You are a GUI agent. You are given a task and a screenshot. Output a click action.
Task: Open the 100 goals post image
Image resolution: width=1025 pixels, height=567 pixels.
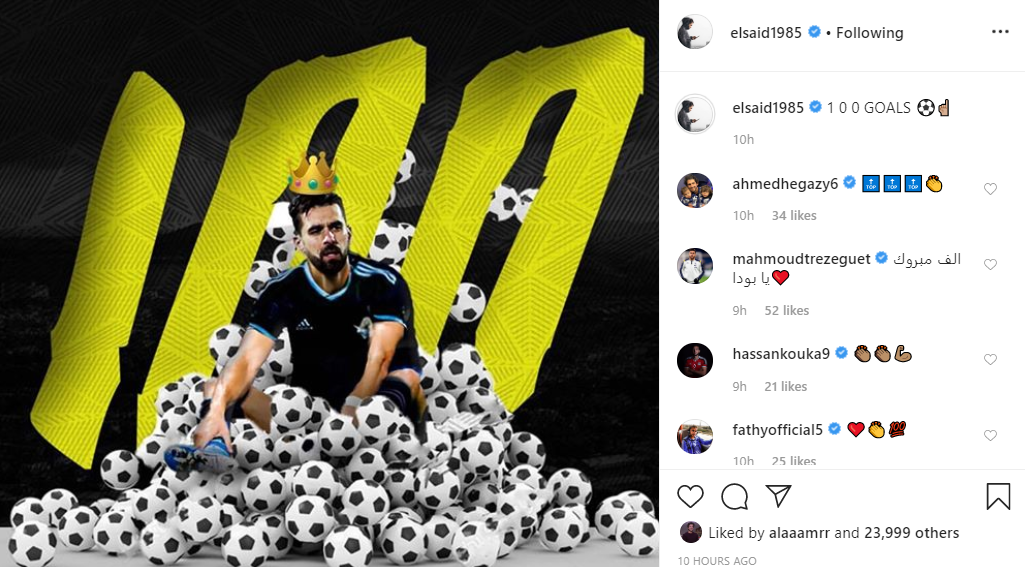click(x=329, y=283)
